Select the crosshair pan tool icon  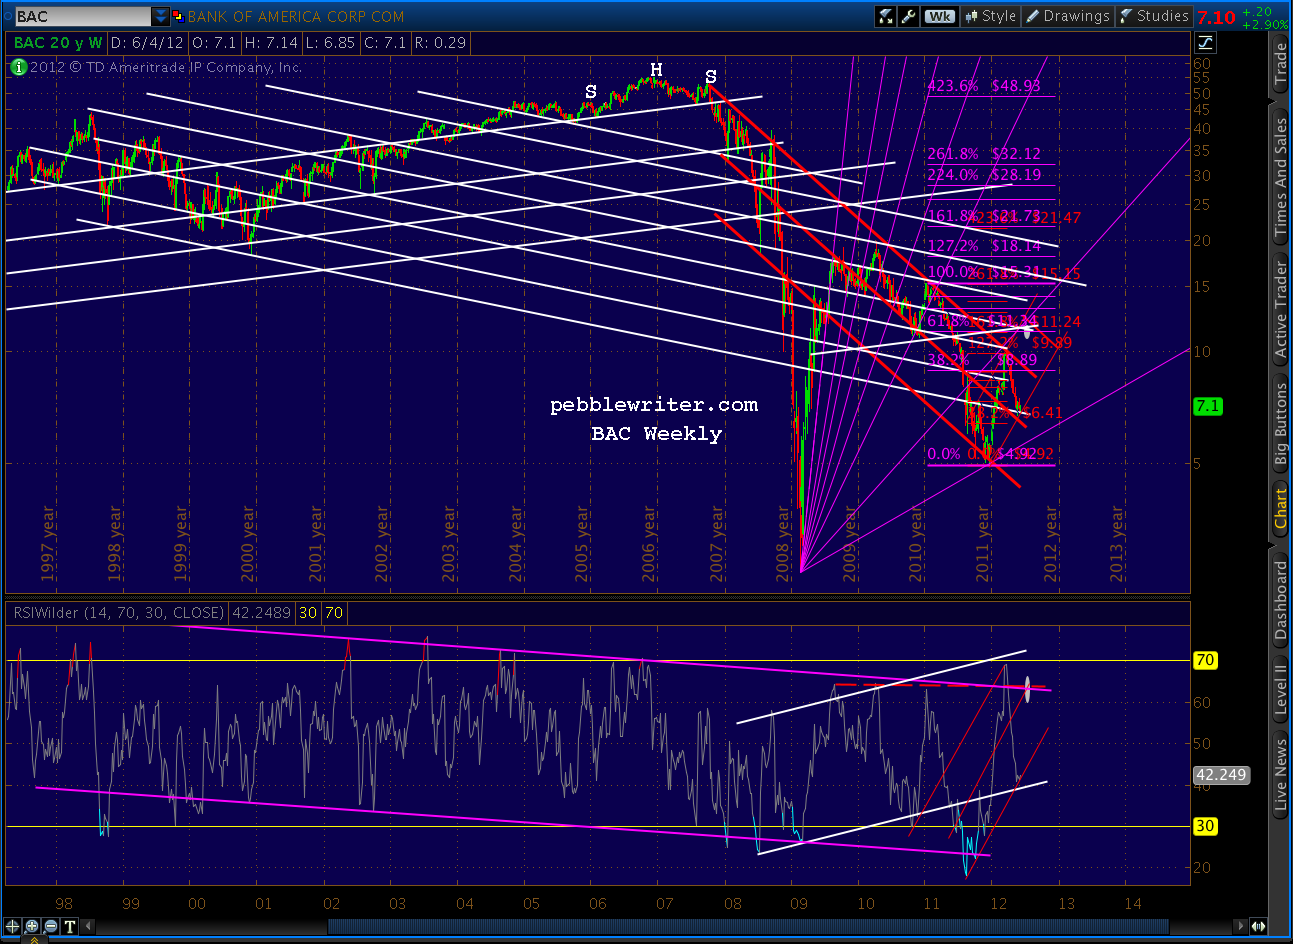14,927
